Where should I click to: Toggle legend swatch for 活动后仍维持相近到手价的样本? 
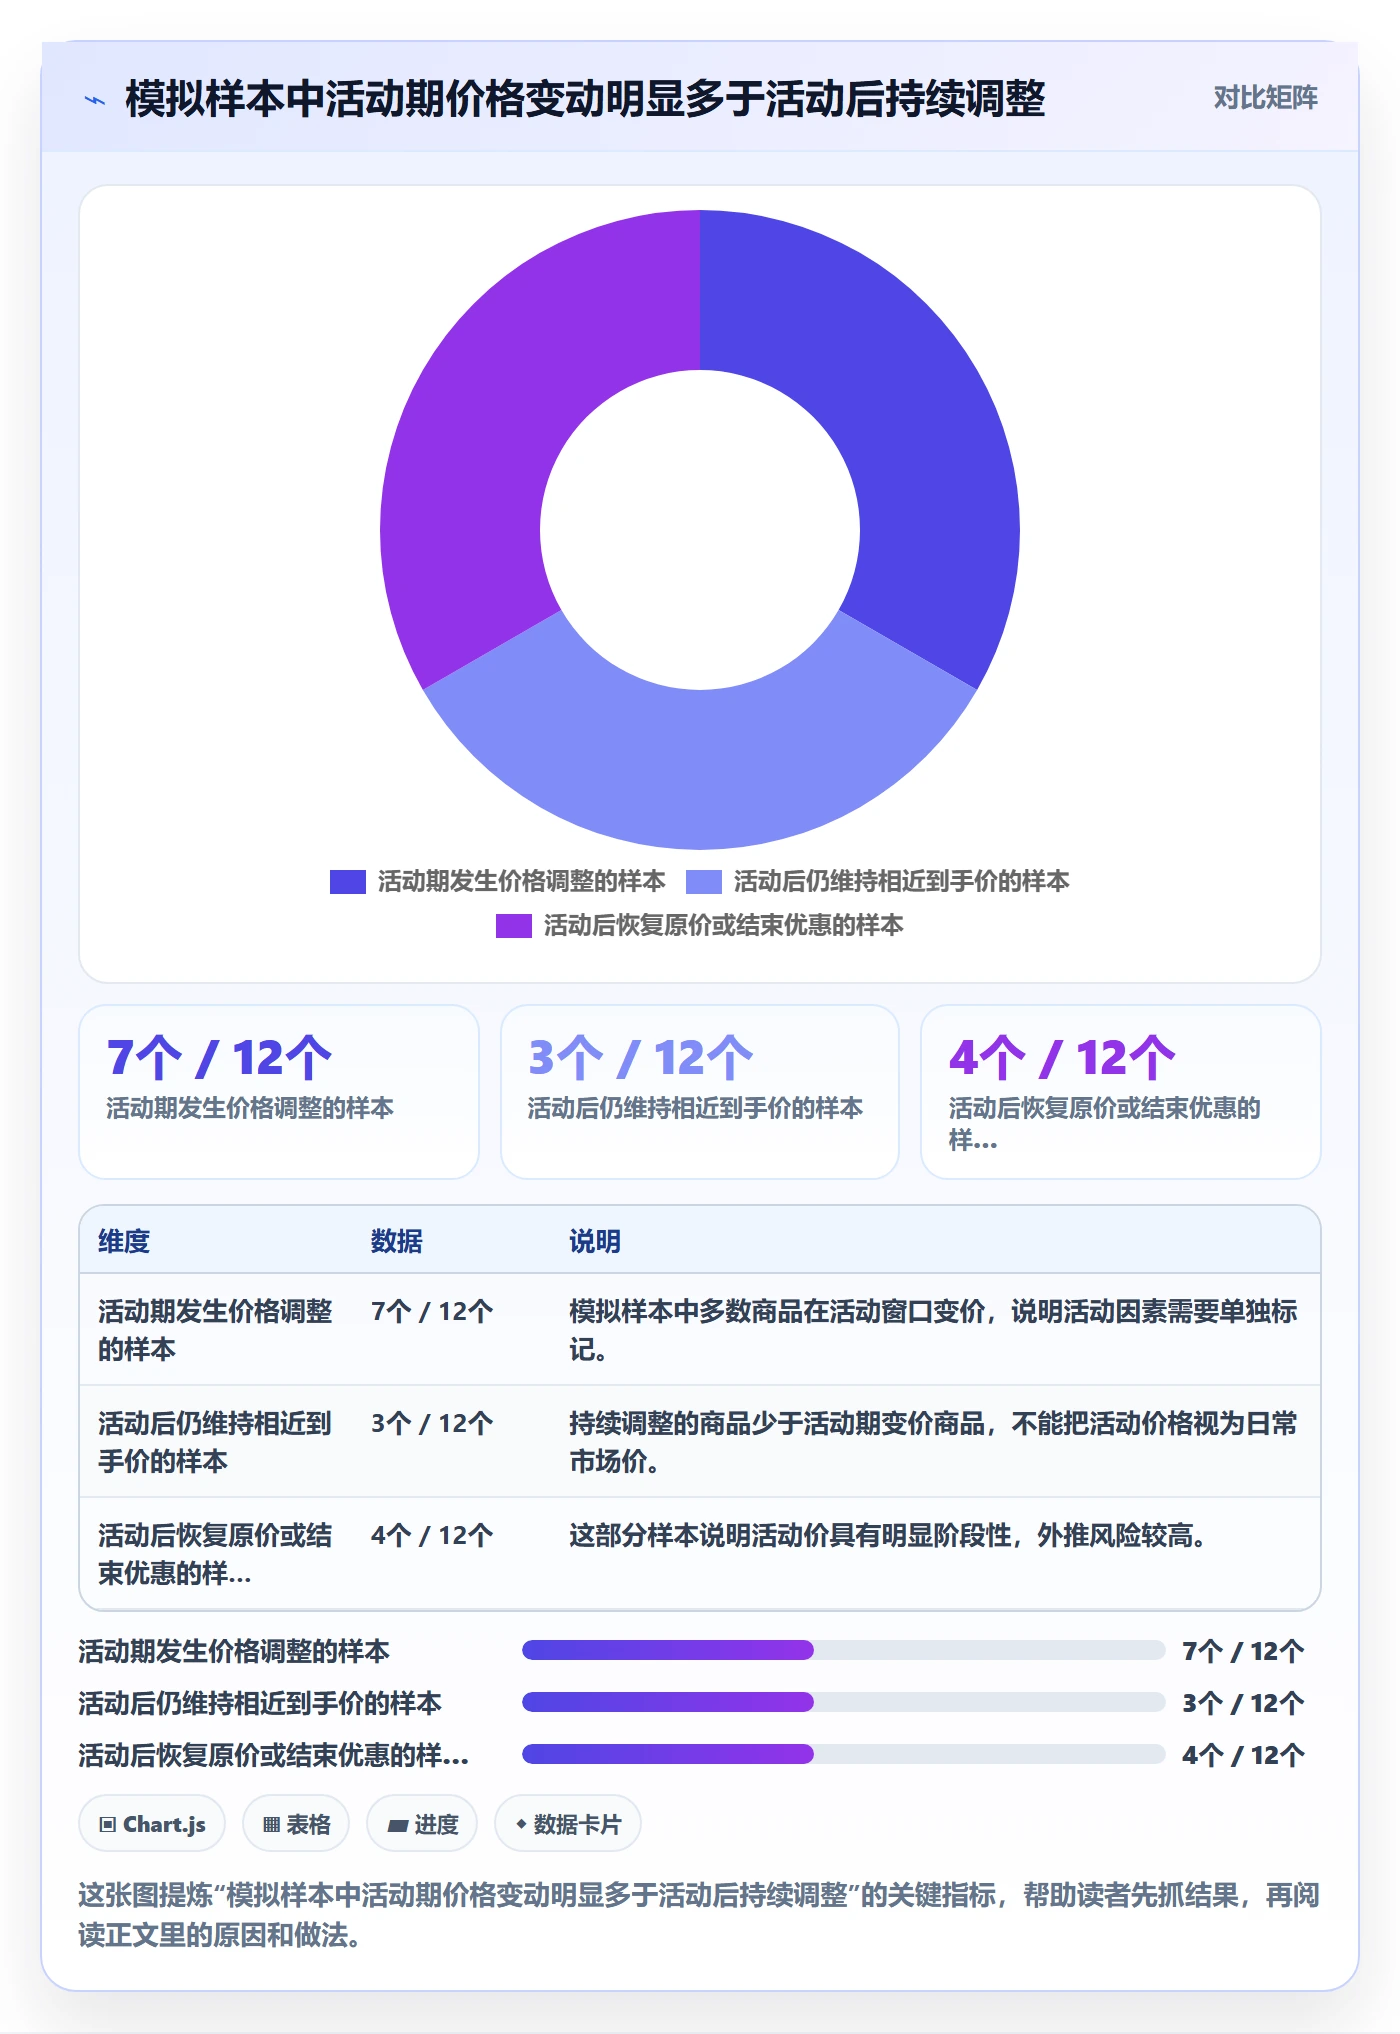point(703,881)
